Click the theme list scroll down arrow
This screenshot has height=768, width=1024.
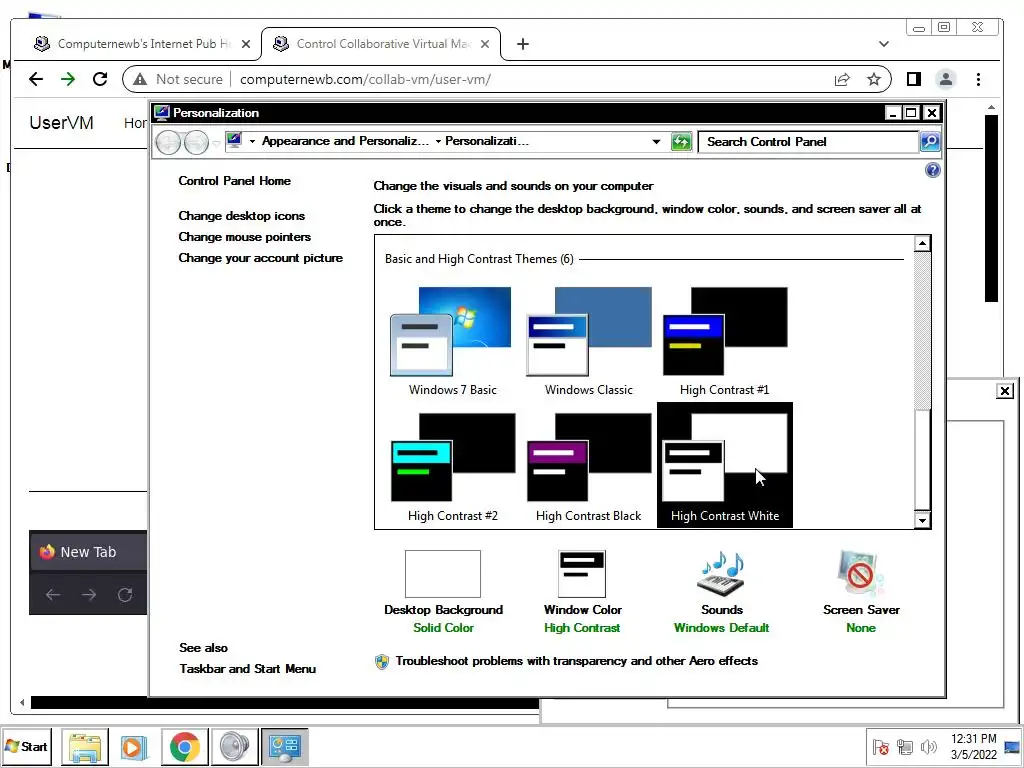(x=922, y=520)
